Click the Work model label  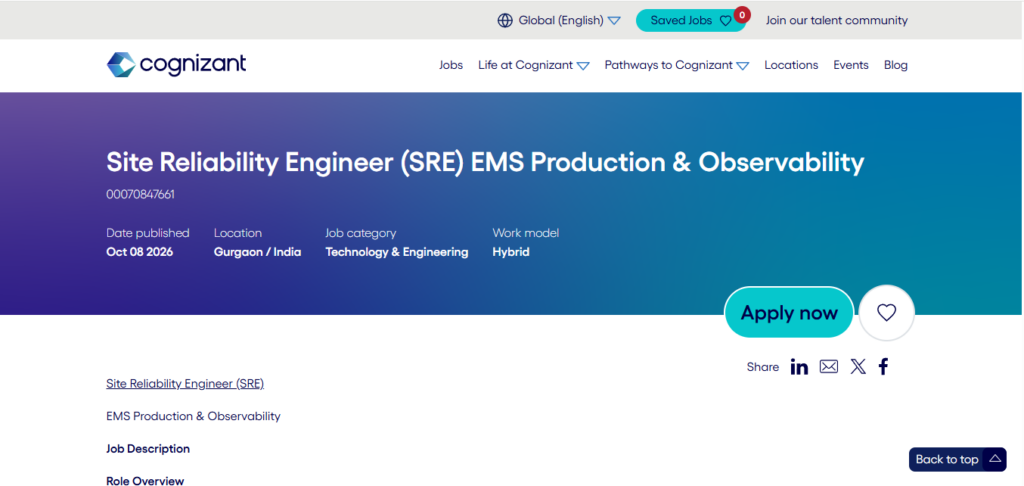[x=526, y=233]
